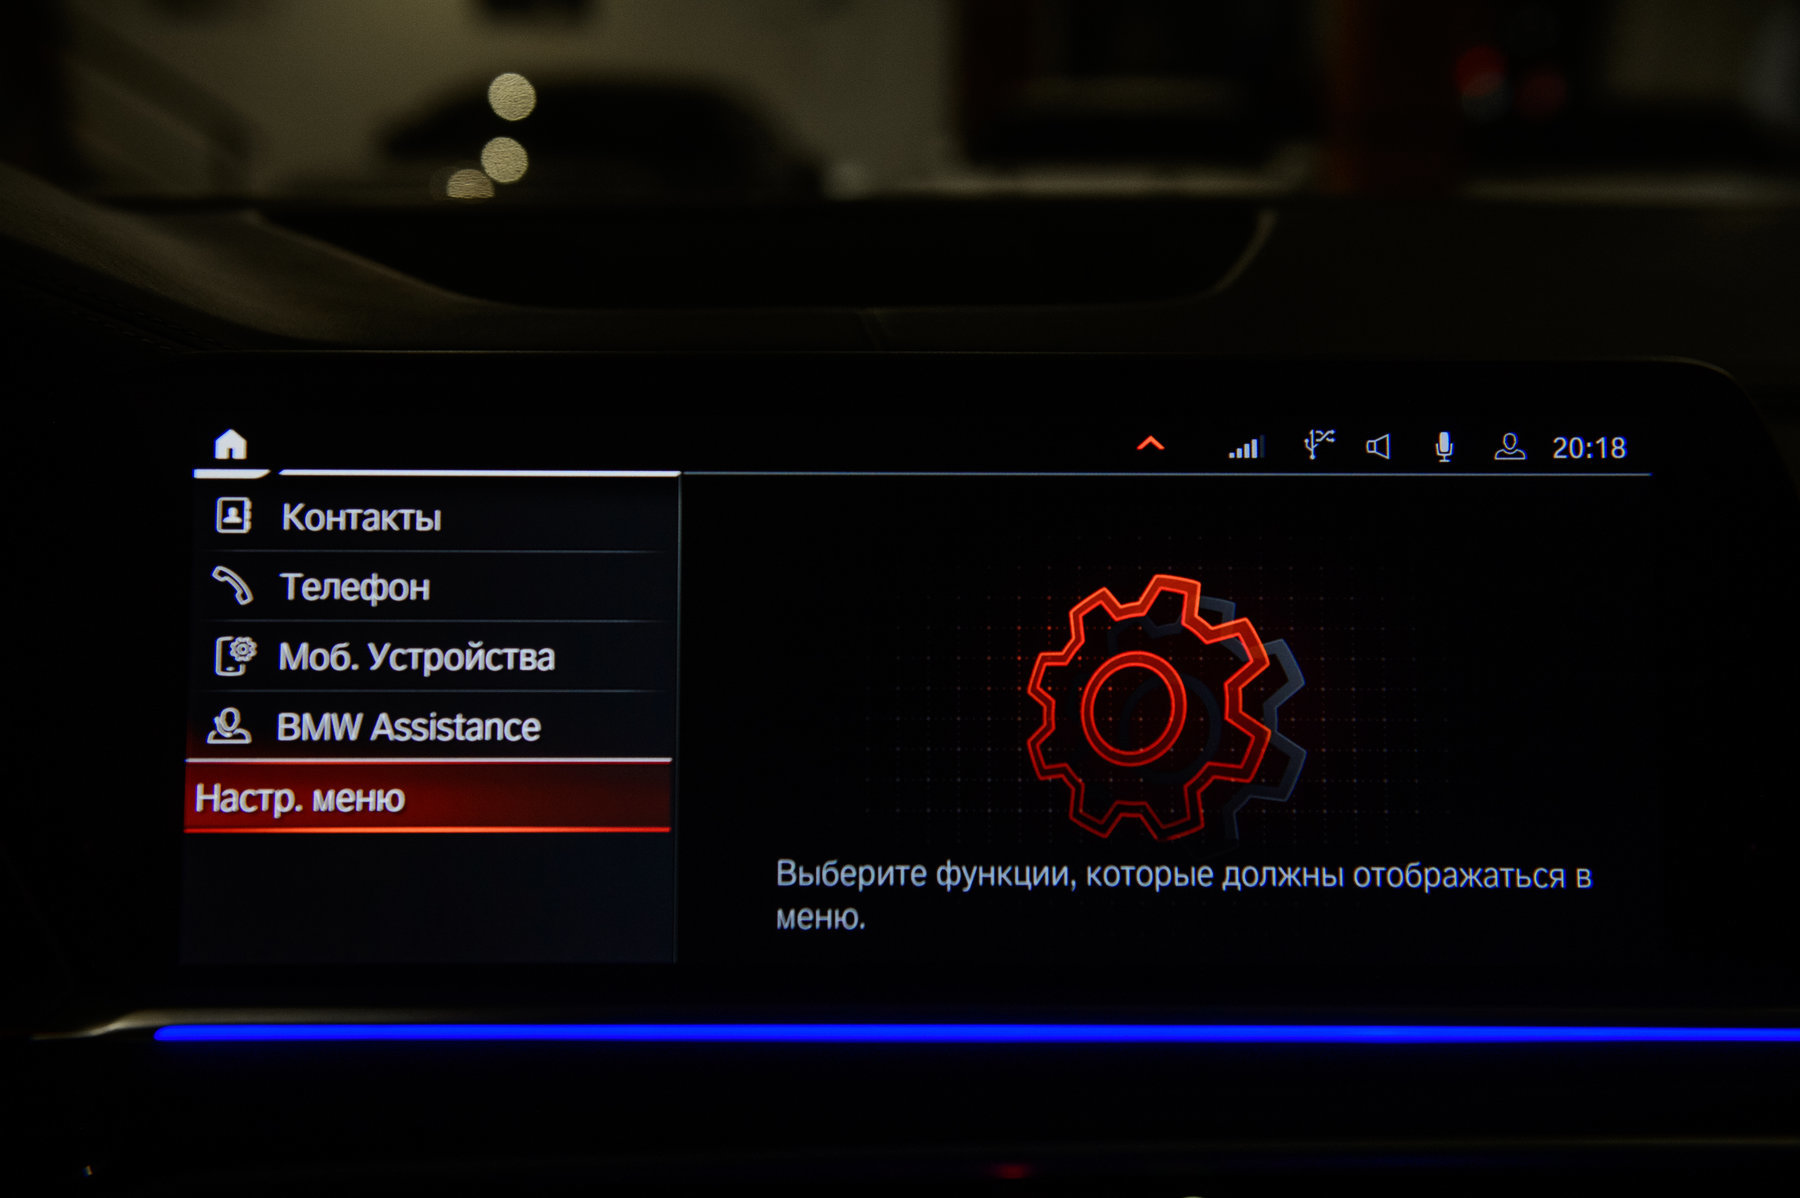Tap the contact card icon beside Контакты
The width and height of the screenshot is (1800, 1198).
click(233, 516)
